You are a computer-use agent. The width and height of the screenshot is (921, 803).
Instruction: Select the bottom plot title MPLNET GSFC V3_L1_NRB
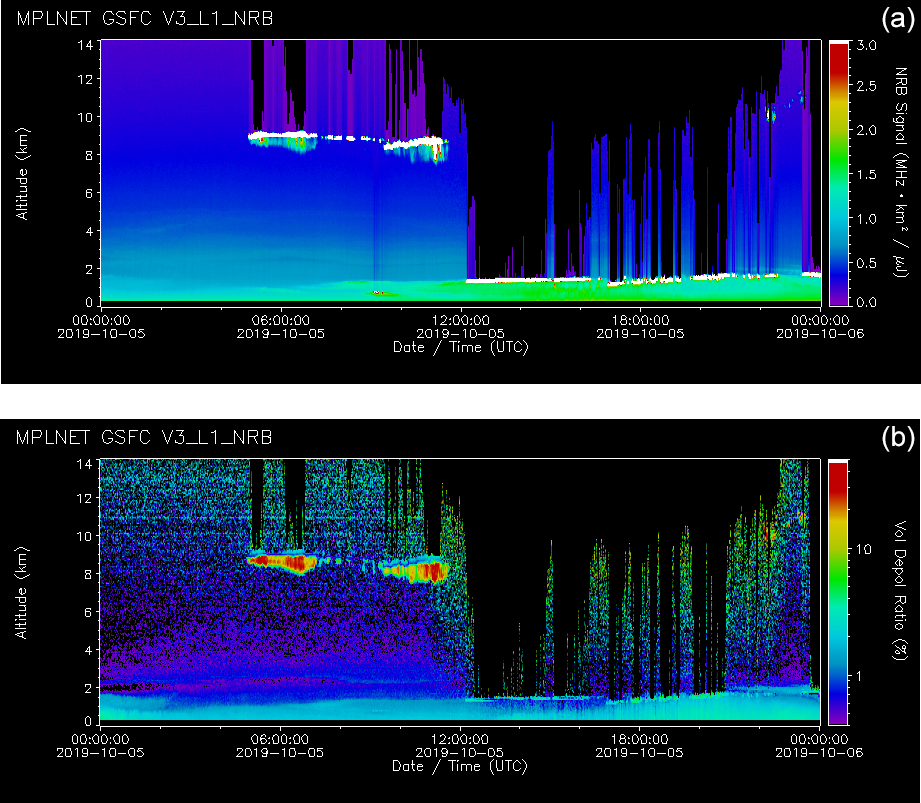point(144,438)
